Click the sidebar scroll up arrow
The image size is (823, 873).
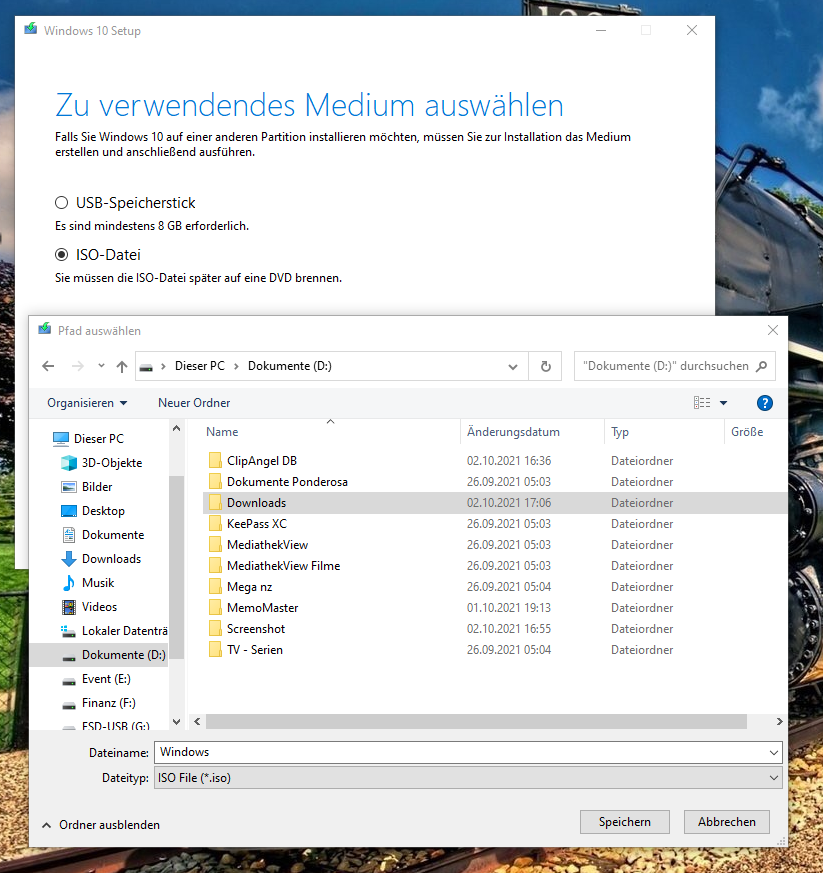pyautogui.click(x=177, y=429)
